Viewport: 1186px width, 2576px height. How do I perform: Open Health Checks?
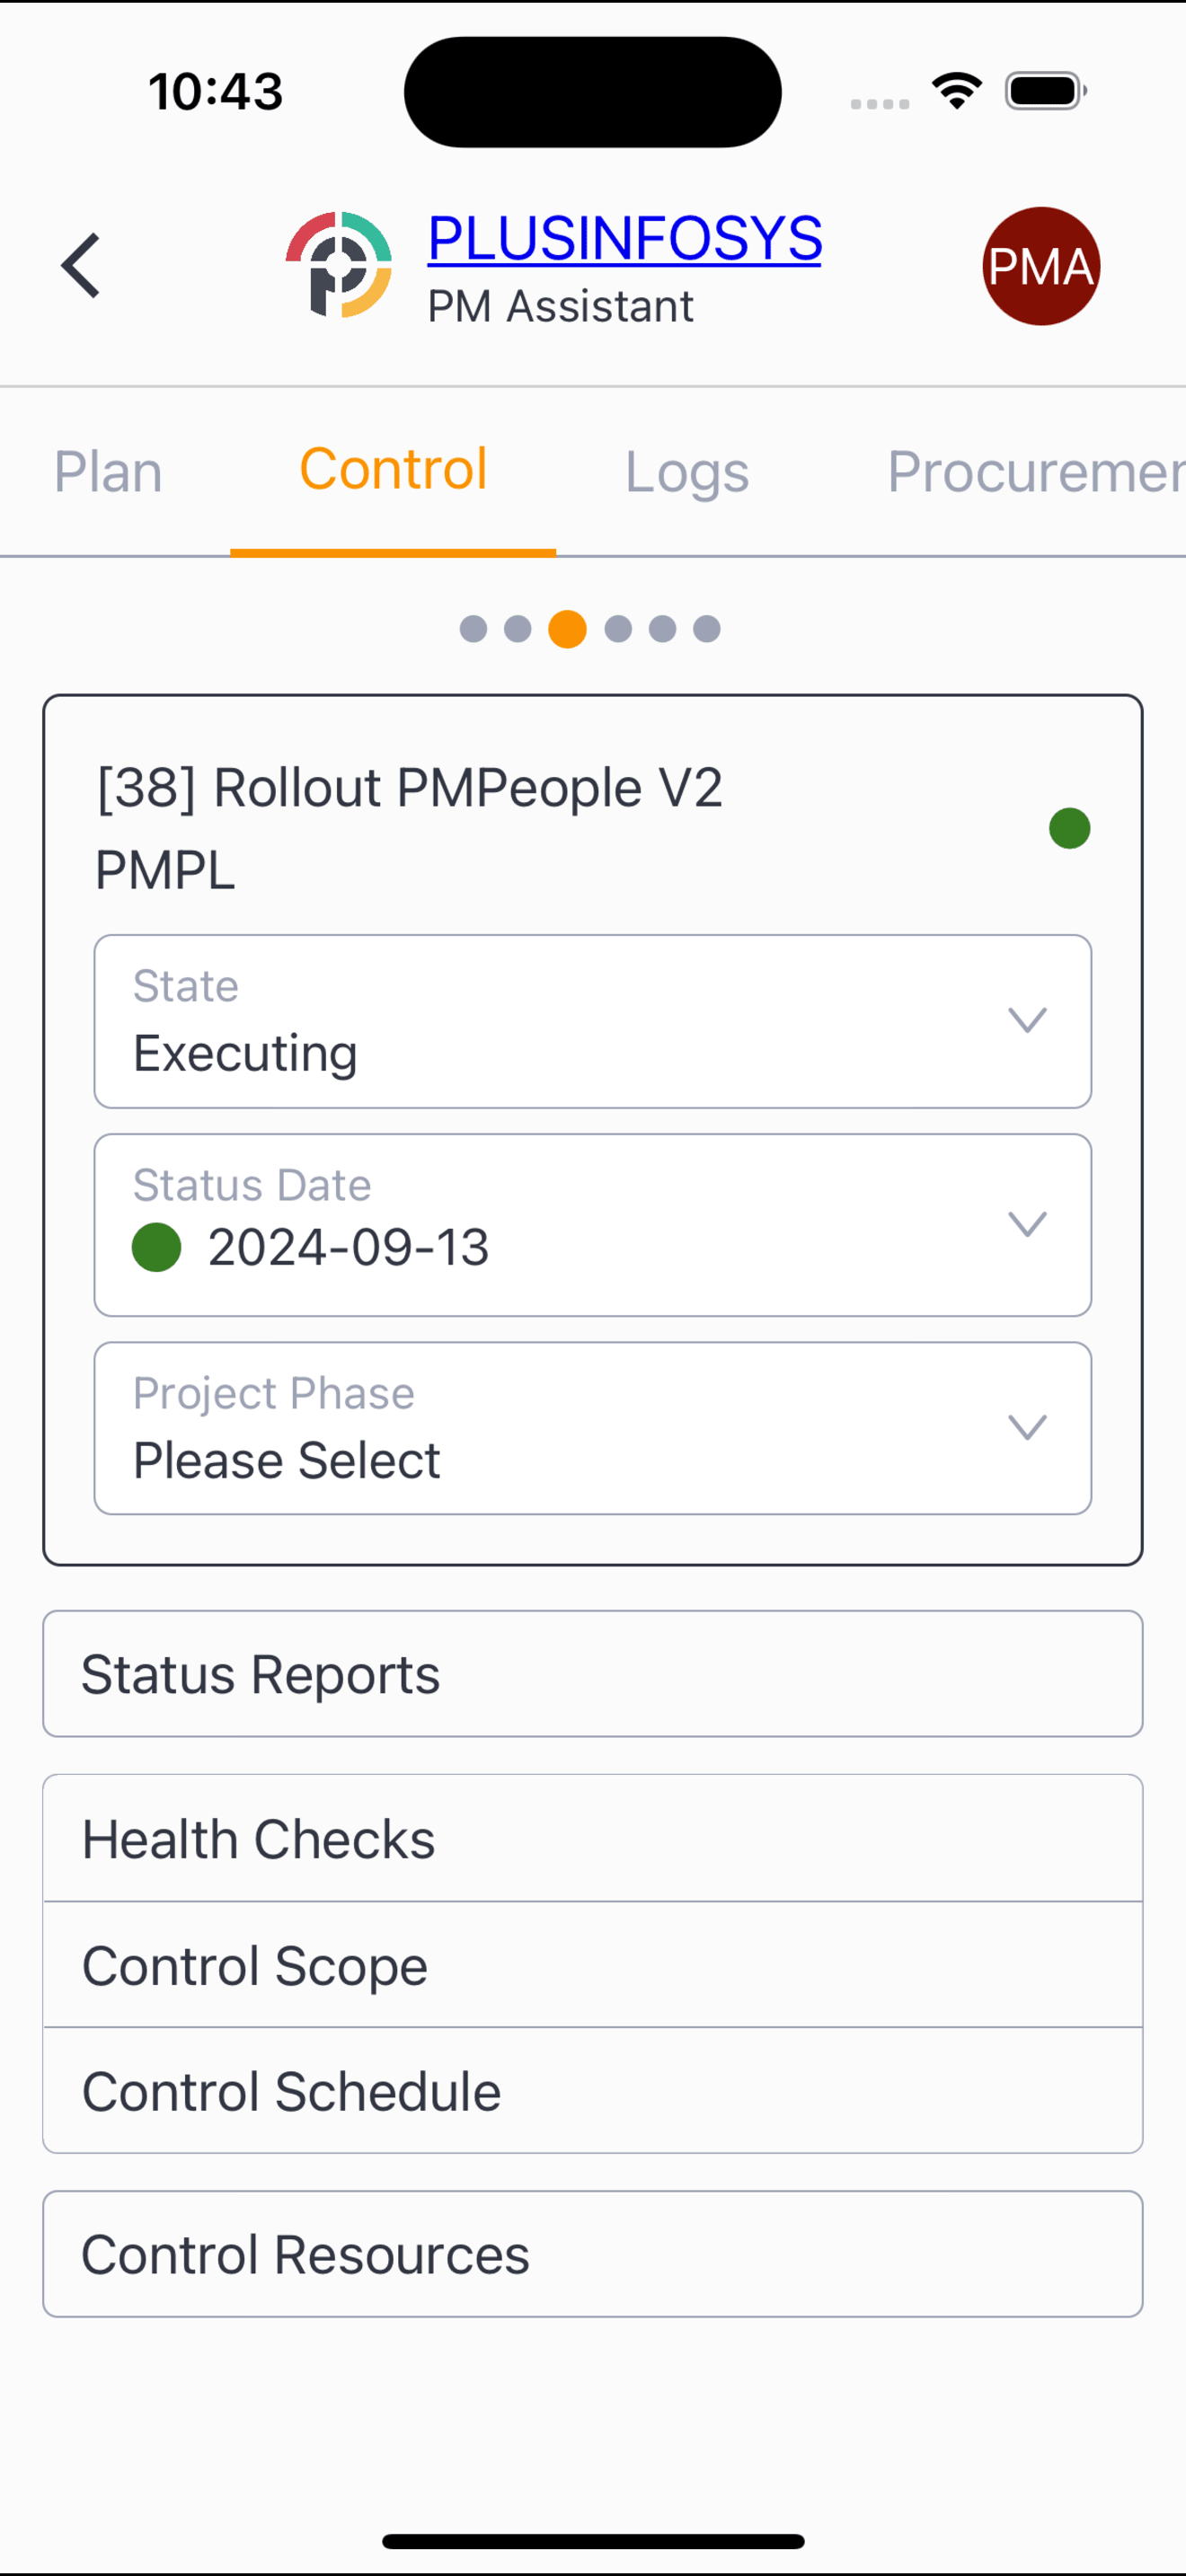[593, 1839]
